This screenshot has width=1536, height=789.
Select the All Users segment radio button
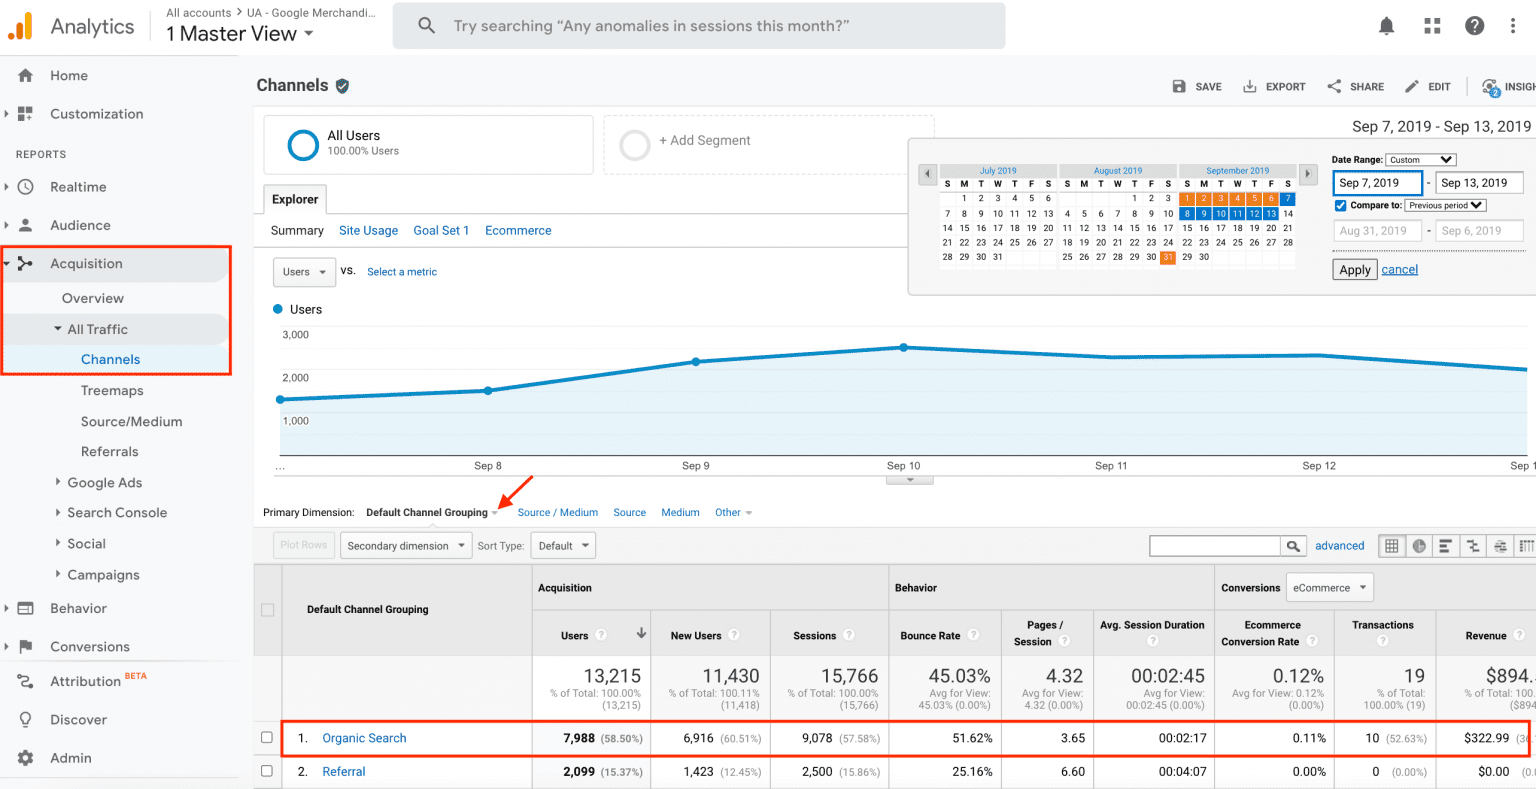(x=302, y=145)
